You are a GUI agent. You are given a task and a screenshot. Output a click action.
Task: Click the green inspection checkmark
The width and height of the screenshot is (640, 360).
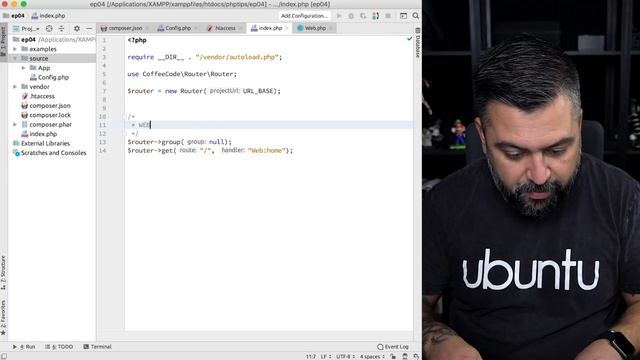click(x=409, y=39)
